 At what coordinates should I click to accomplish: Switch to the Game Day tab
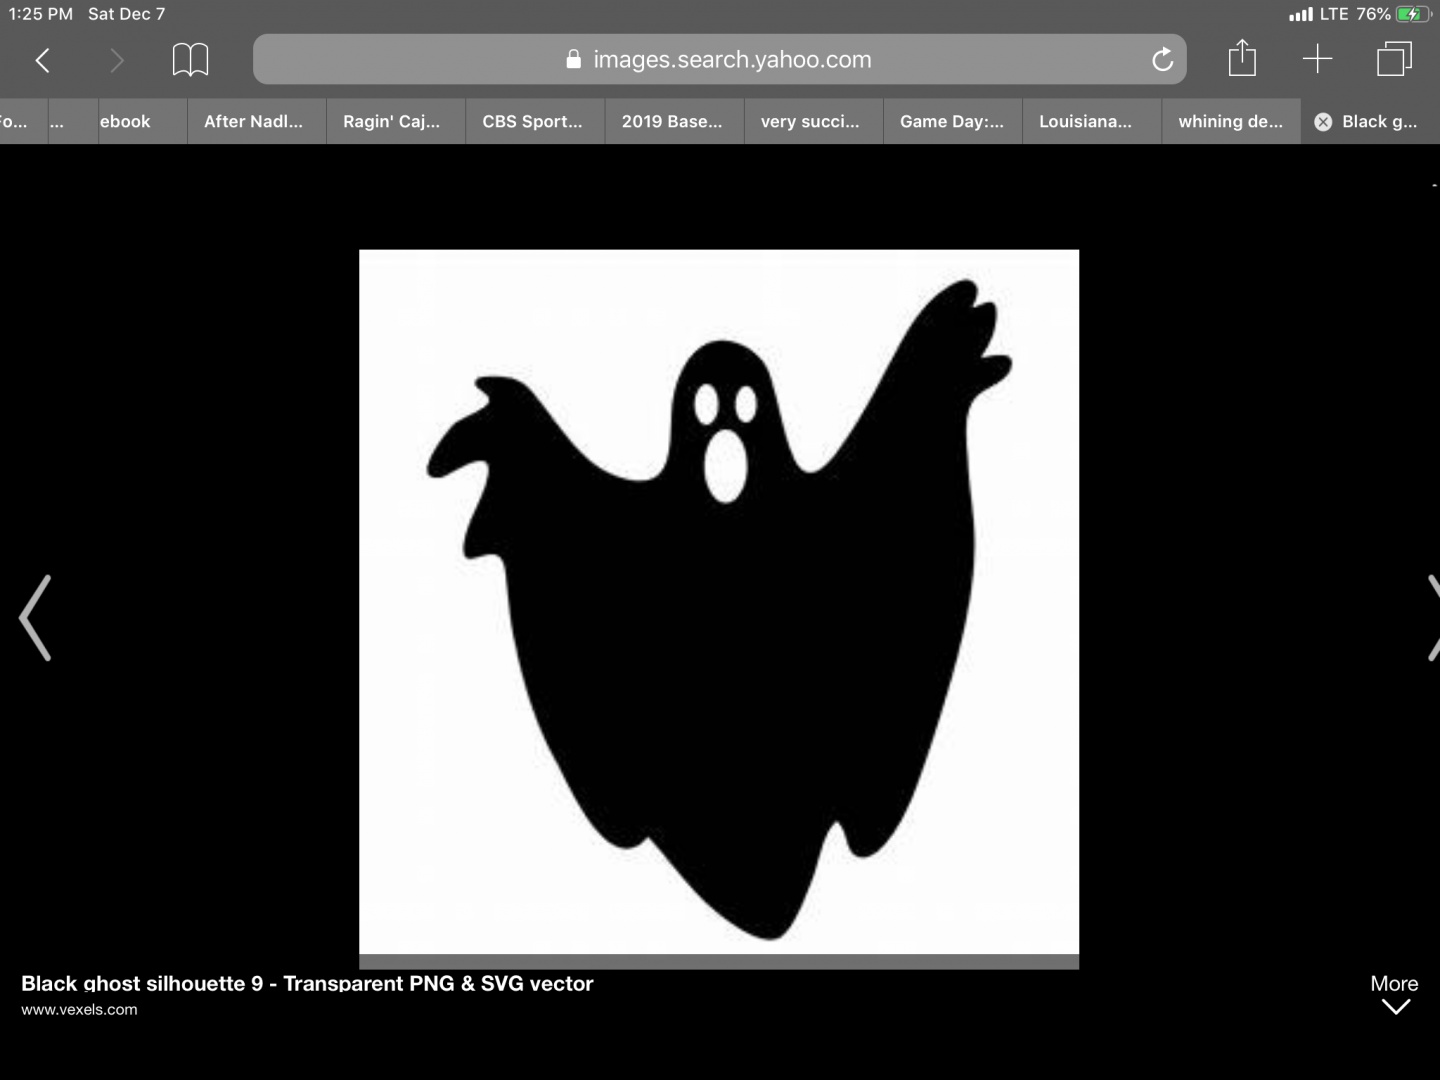point(951,122)
